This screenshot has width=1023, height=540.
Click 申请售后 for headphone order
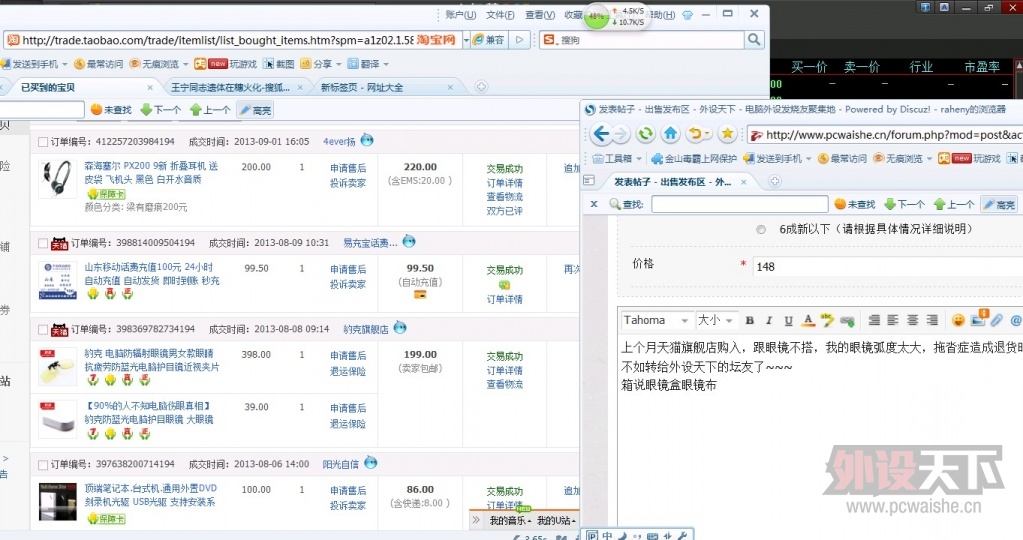tap(348, 168)
